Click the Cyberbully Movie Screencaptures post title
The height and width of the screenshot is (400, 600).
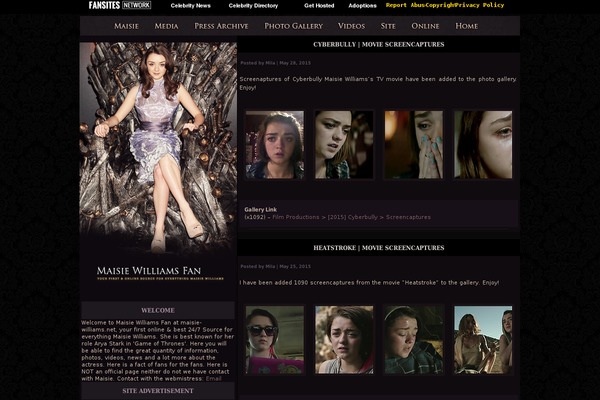(x=378, y=44)
